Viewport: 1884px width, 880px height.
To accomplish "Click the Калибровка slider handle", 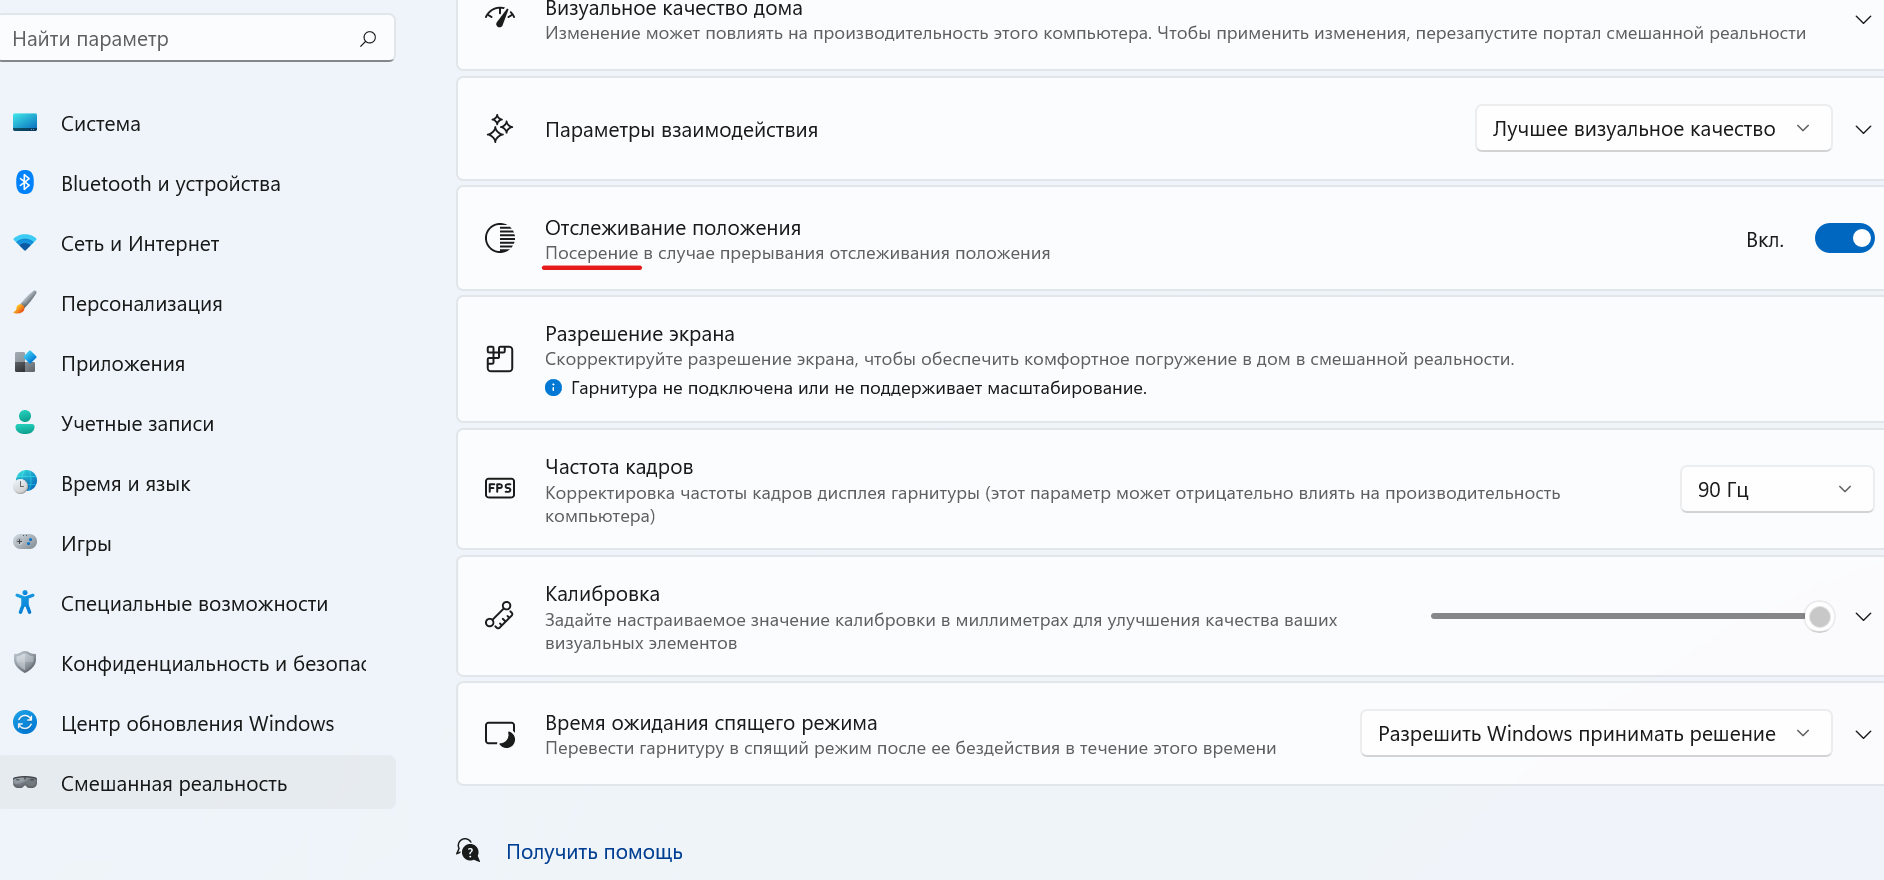I will tap(1820, 617).
